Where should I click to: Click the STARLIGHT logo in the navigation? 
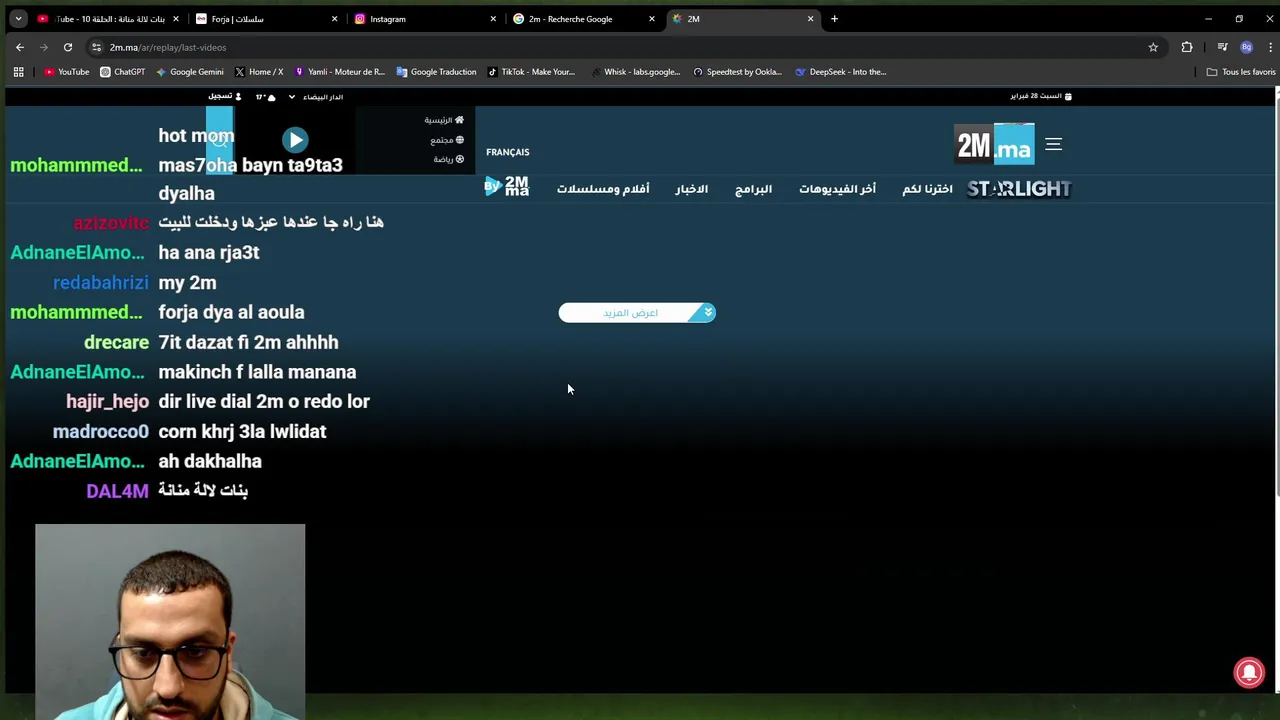[x=1018, y=188]
